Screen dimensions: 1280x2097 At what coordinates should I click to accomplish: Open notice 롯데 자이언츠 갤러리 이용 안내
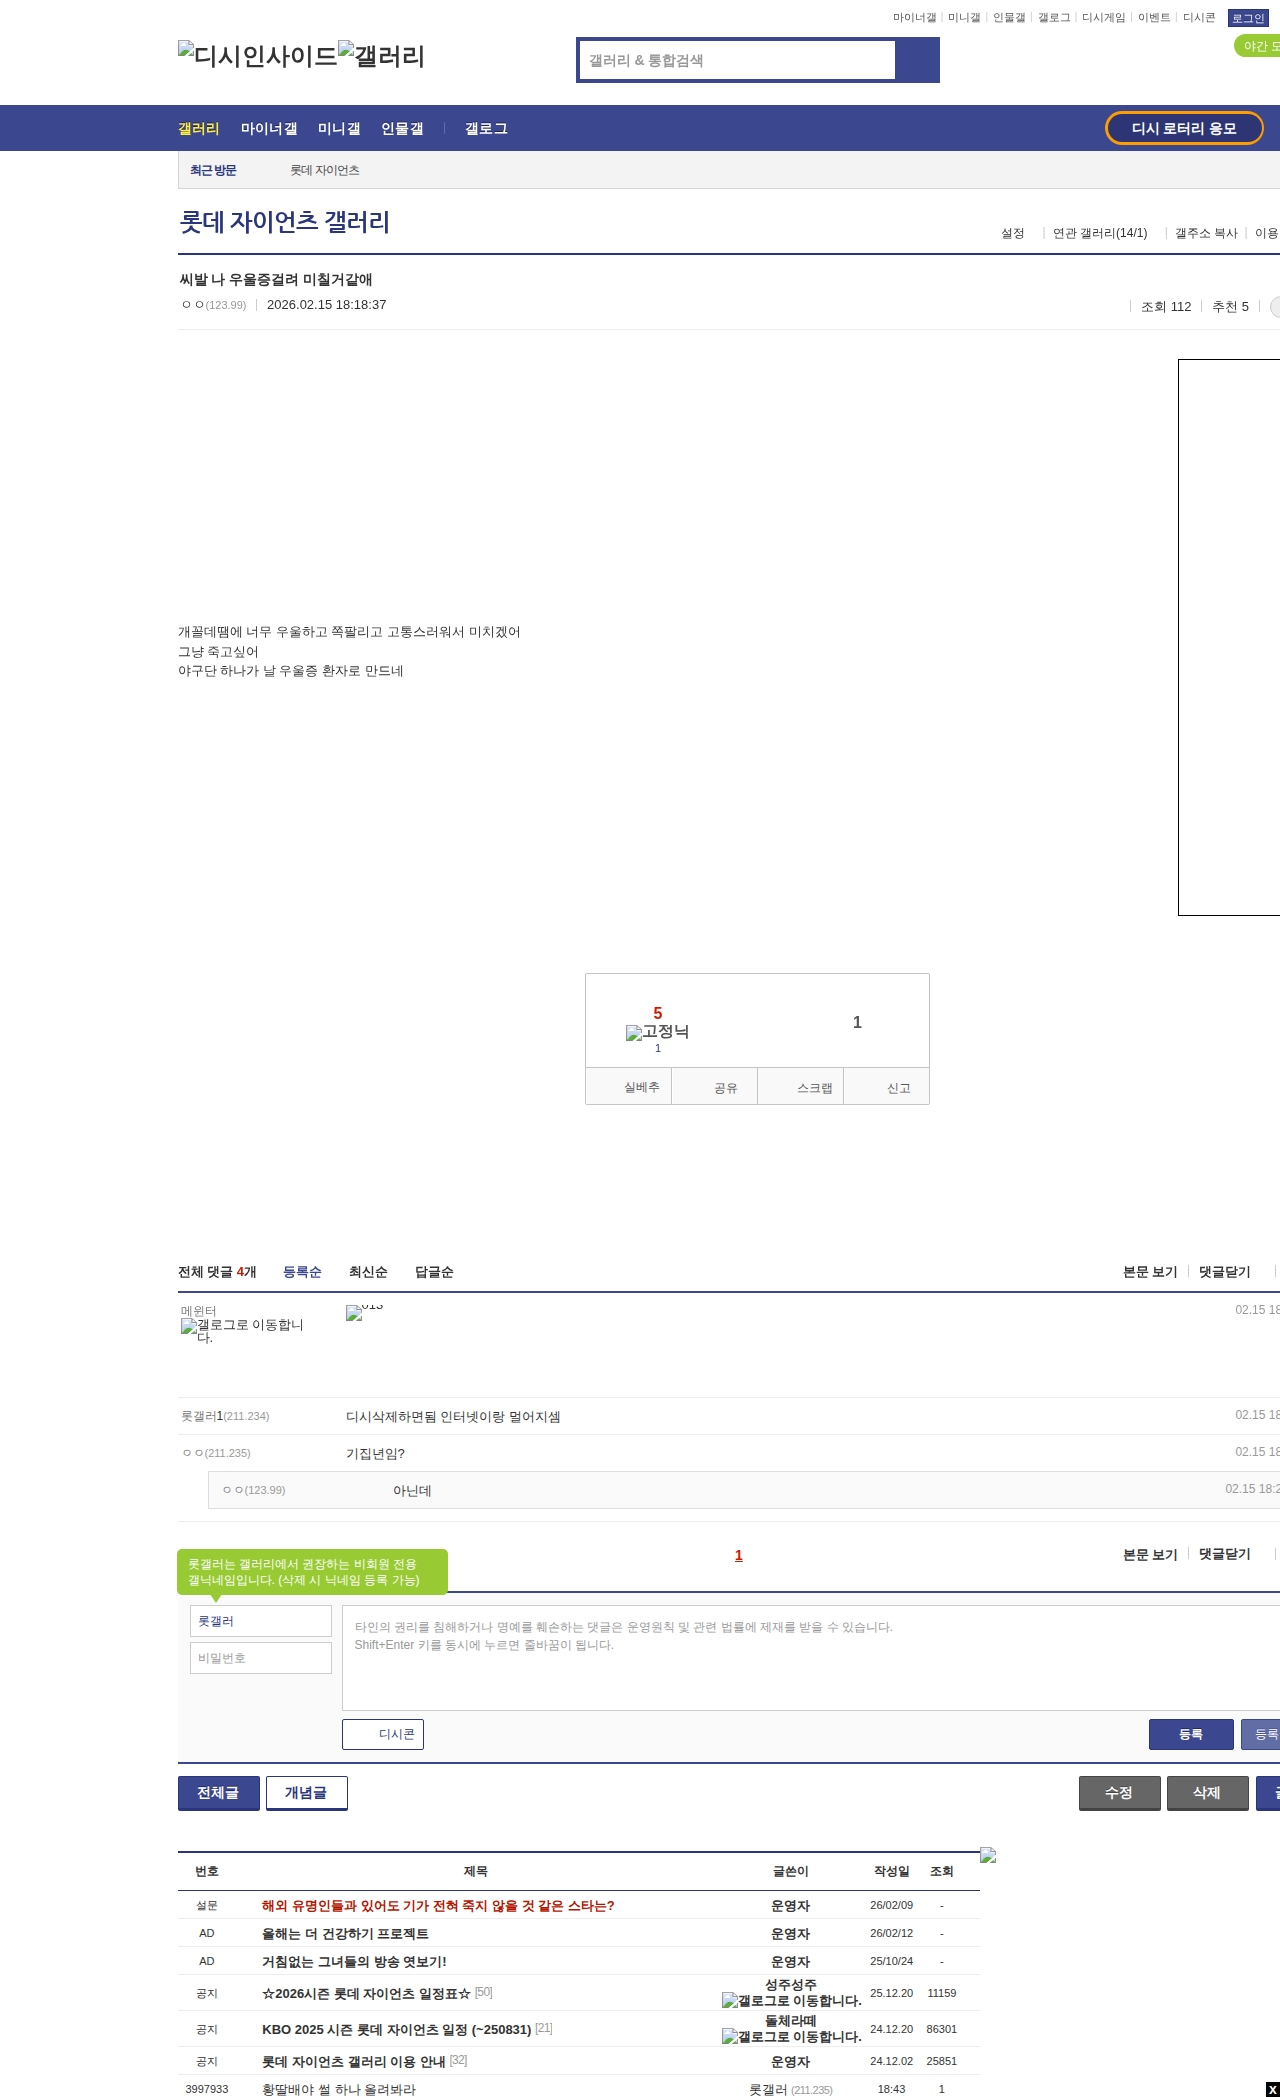[353, 2062]
